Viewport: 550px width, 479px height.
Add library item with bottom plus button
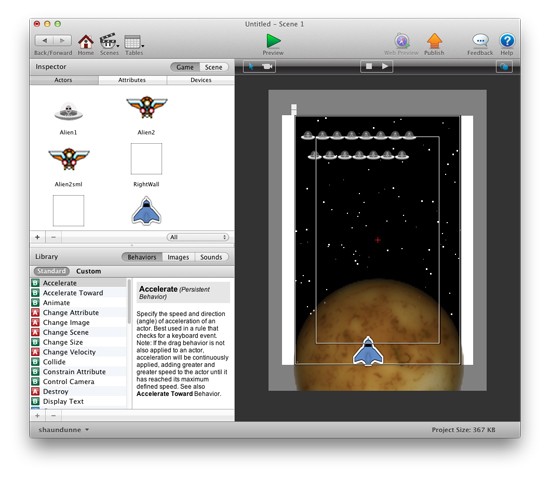click(38, 416)
